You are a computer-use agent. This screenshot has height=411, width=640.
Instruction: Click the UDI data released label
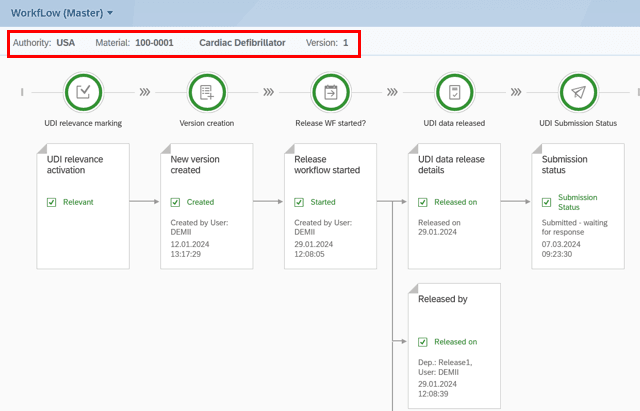pos(454,123)
